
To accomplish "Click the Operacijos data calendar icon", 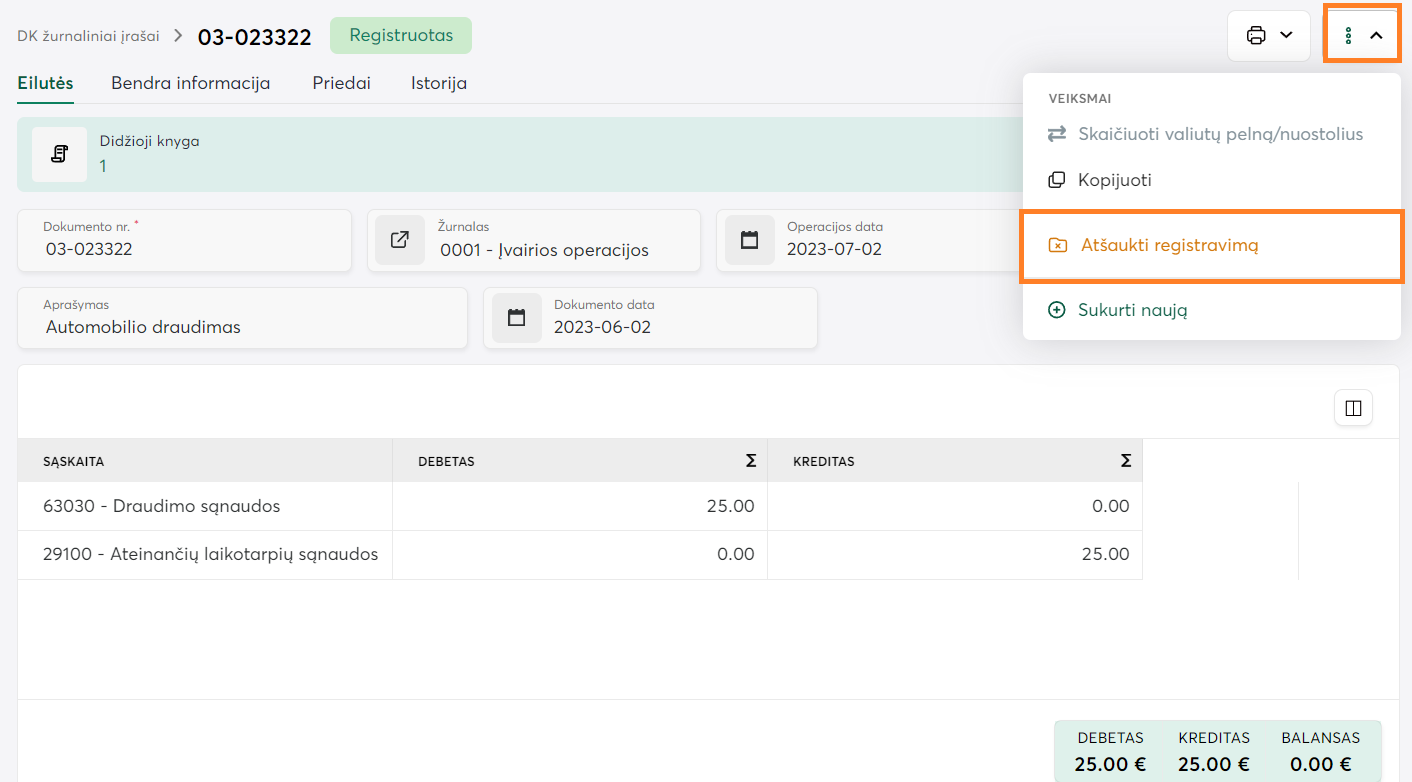I will pos(749,240).
